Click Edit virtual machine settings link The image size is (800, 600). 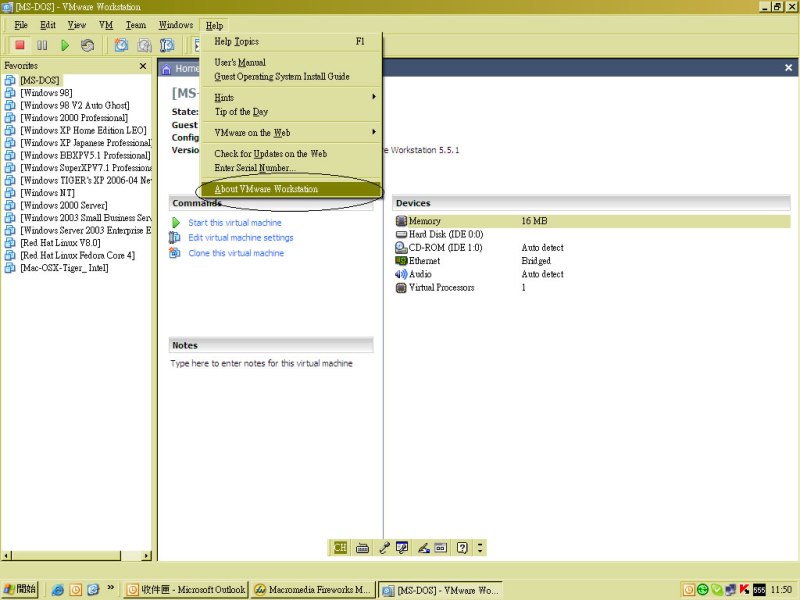(241, 238)
